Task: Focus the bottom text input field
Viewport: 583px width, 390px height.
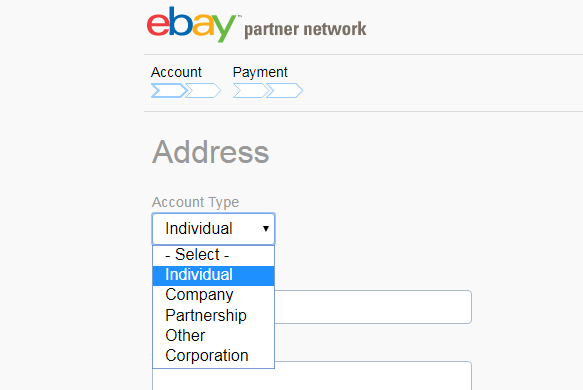Action: pyautogui.click(x=312, y=377)
